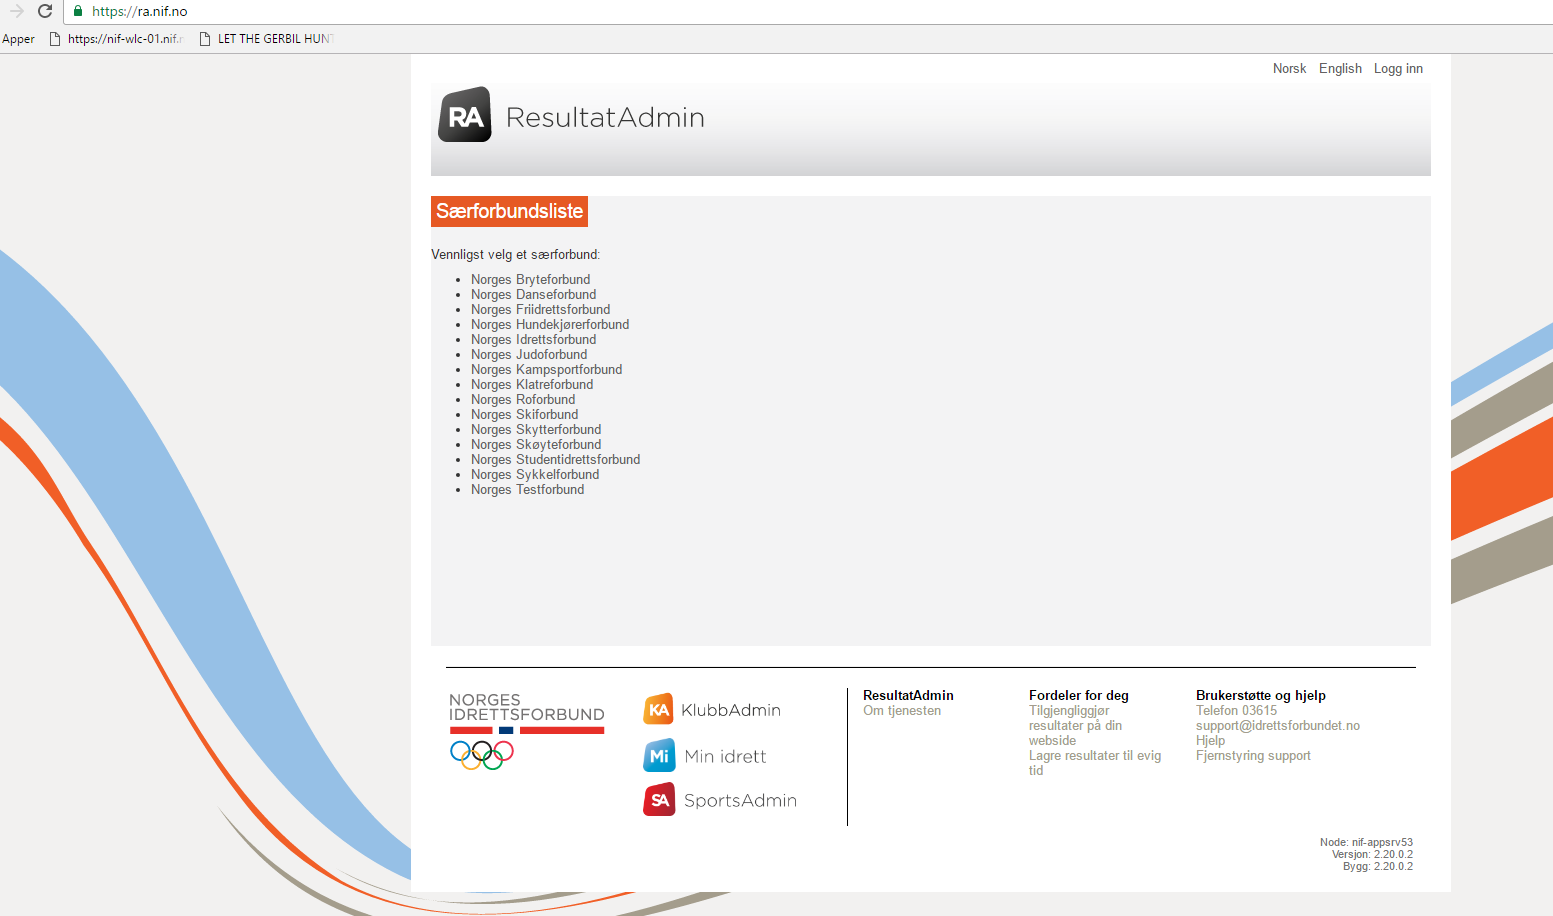Screen dimensions: 1553x916
Task: Switch language to English
Action: (1340, 69)
